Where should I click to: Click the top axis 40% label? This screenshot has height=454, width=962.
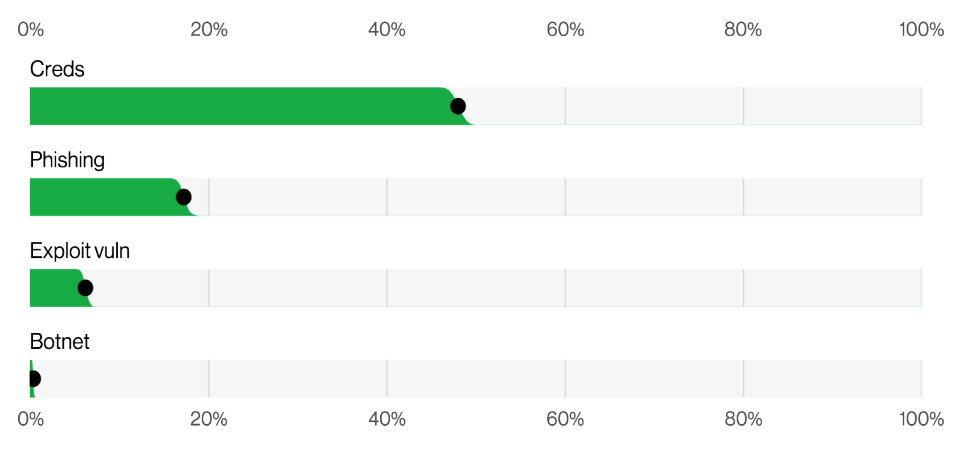[387, 29]
